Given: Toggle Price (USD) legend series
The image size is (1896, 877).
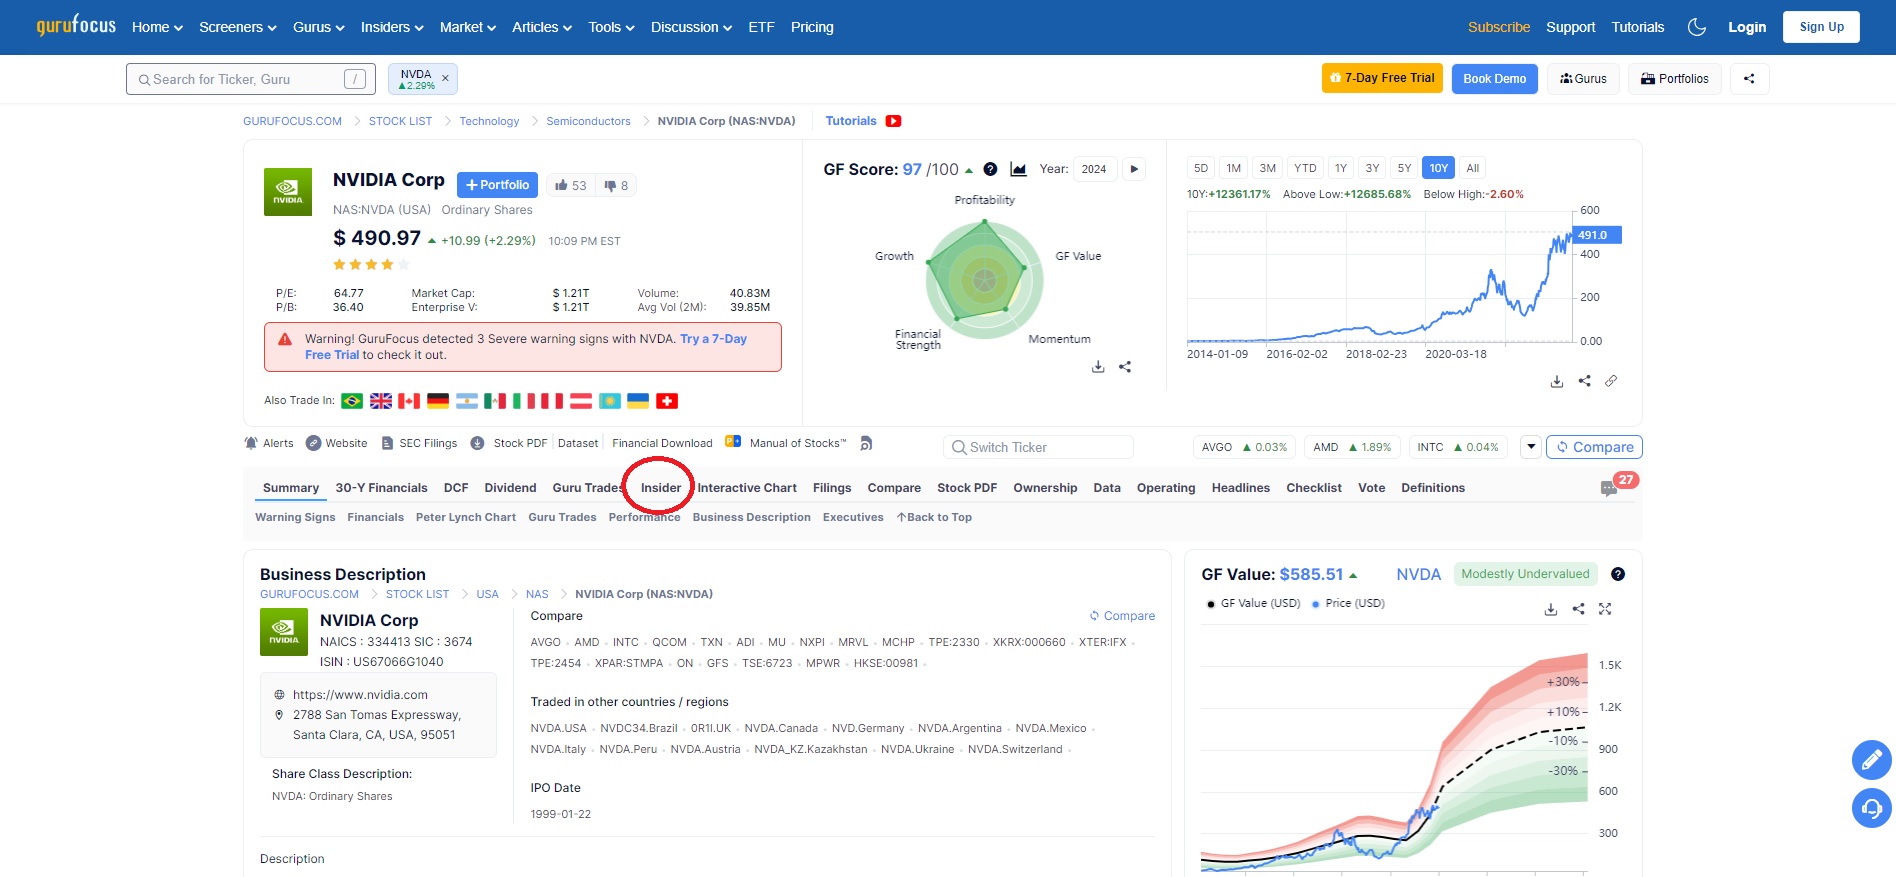Looking at the screenshot, I should coord(1348,604).
